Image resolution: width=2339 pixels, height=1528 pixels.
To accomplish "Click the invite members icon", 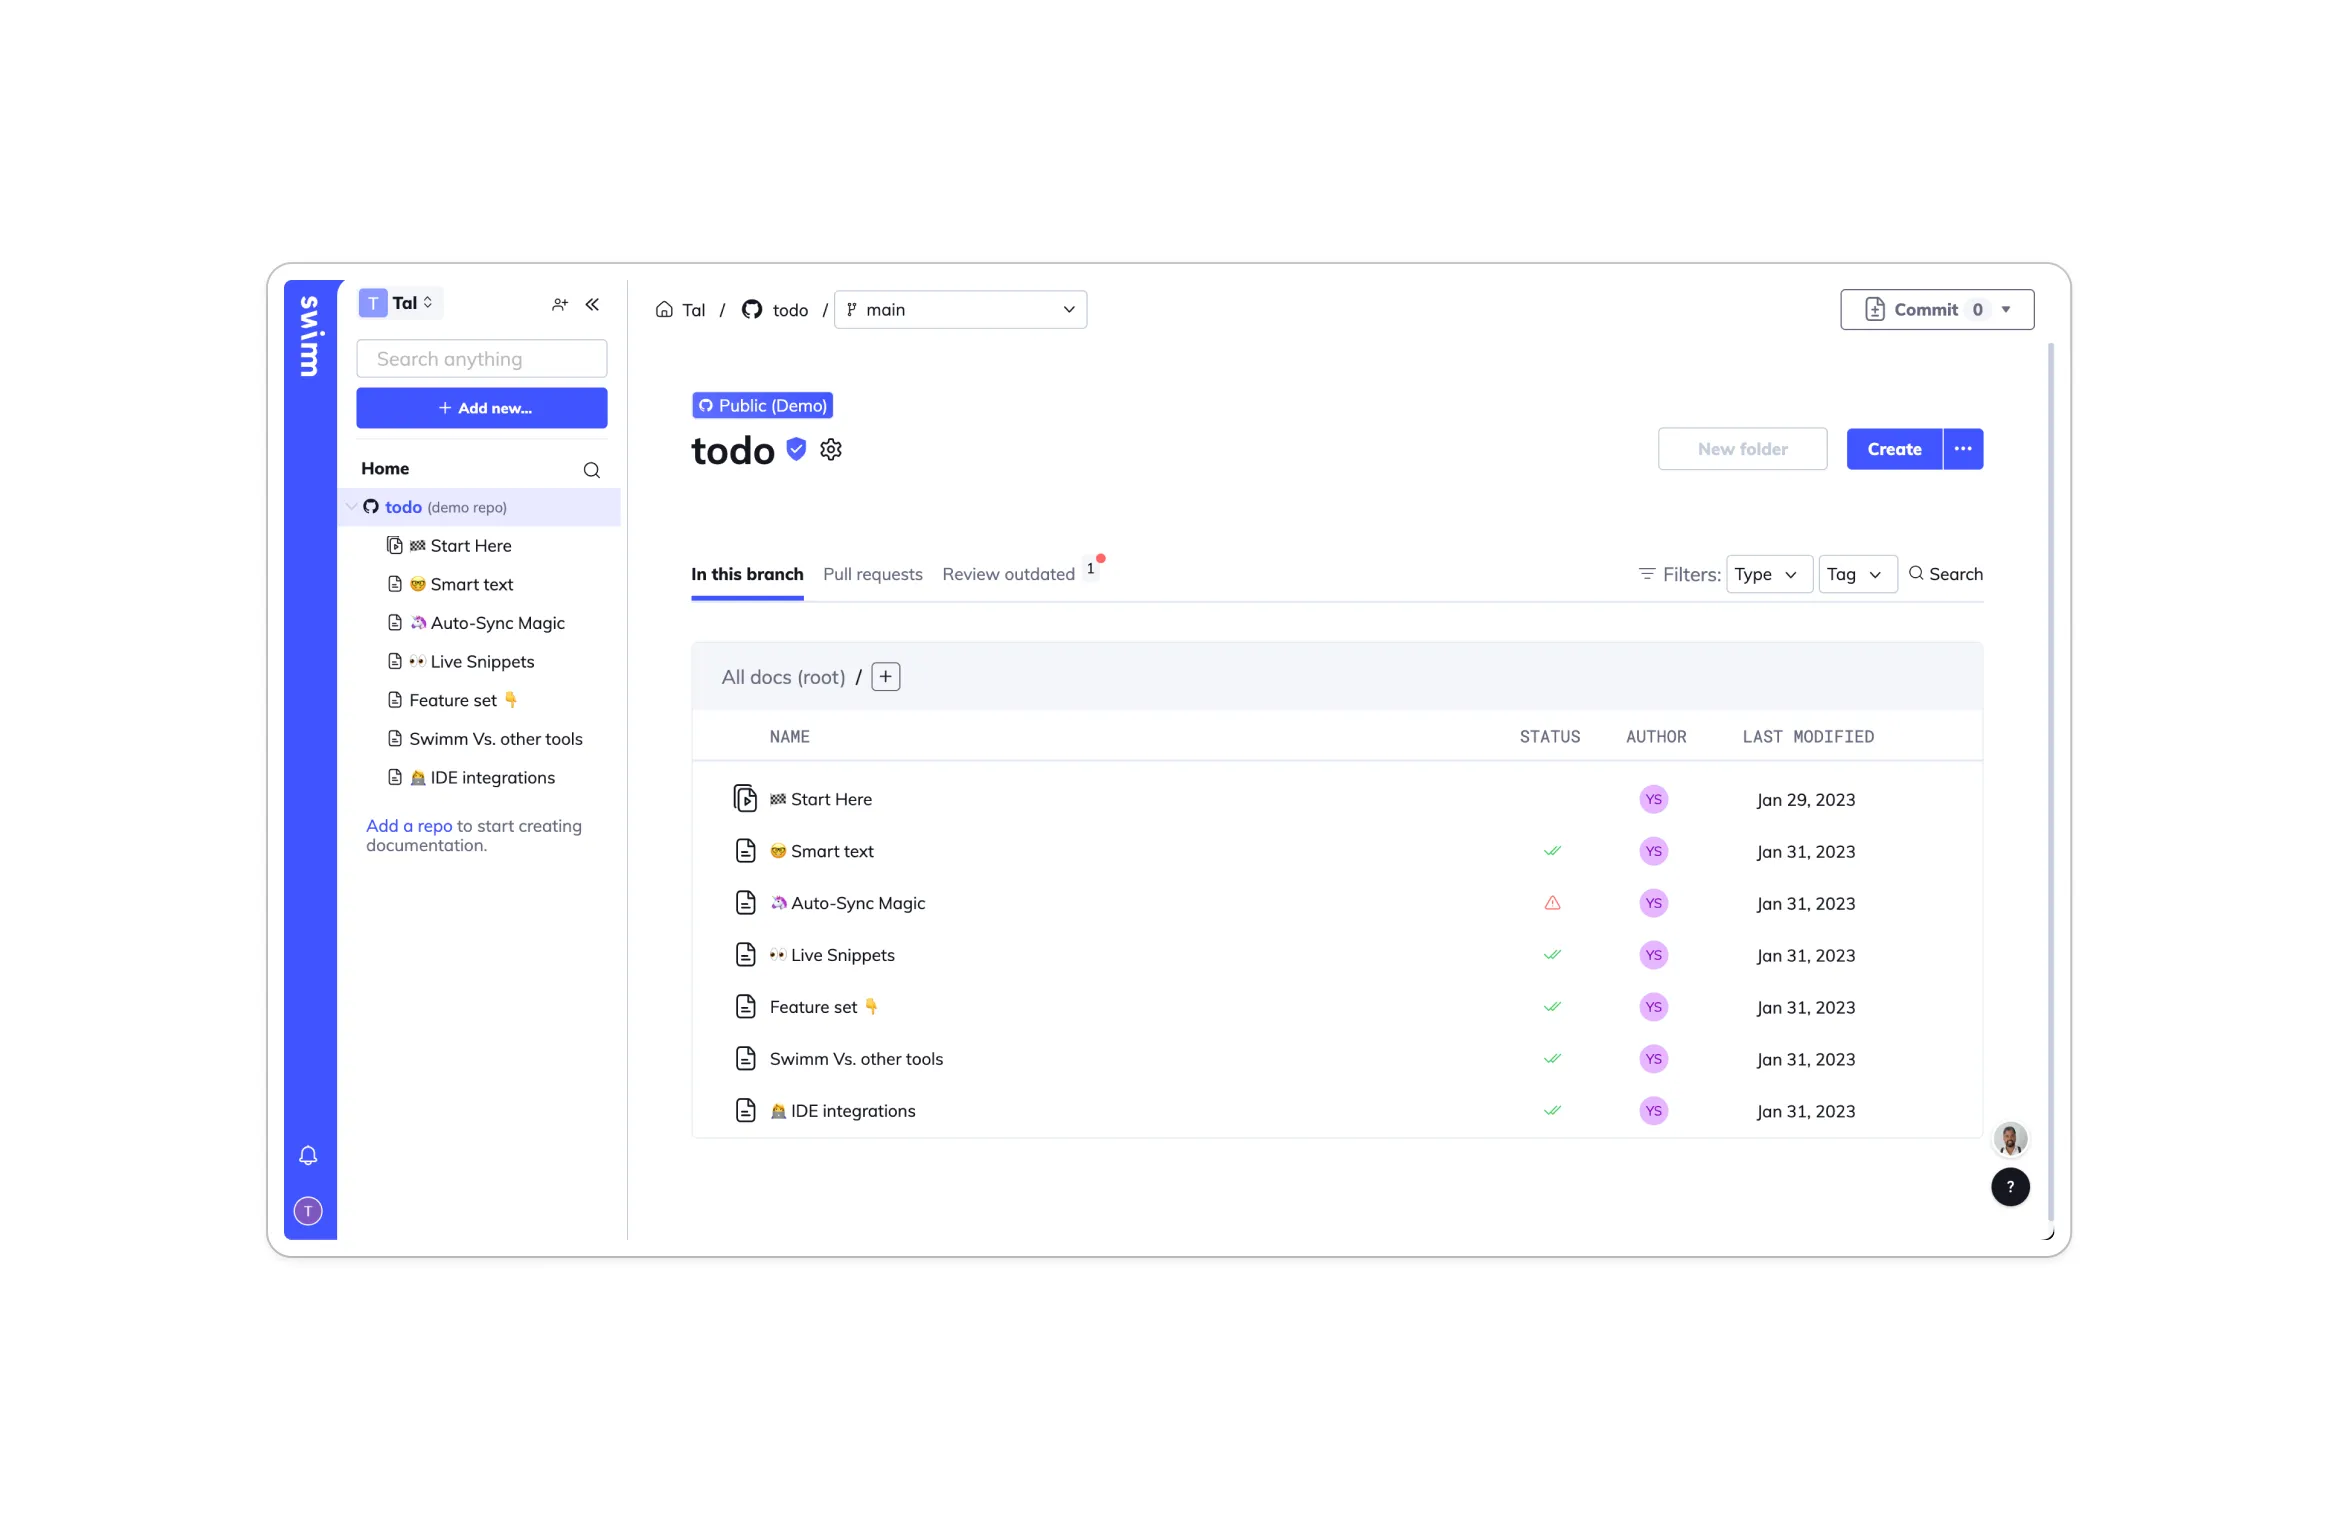I will coord(560,304).
